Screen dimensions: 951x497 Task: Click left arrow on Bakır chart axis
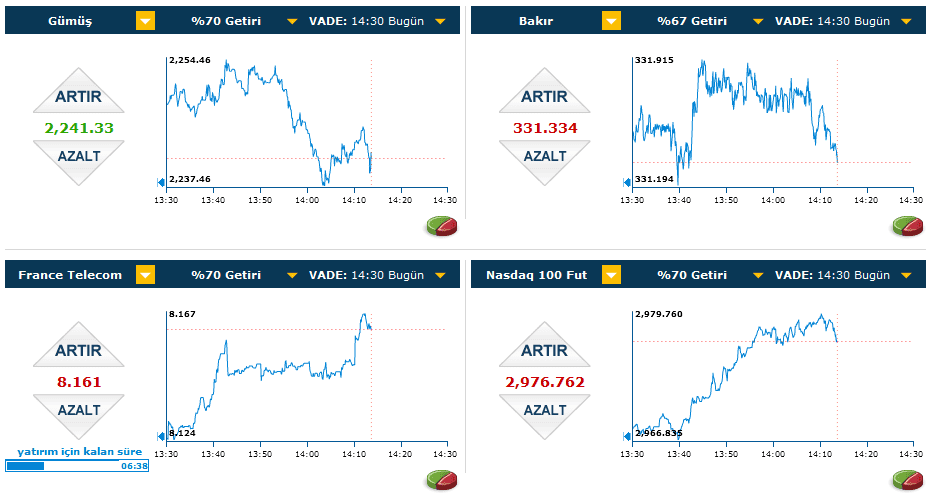click(x=627, y=181)
